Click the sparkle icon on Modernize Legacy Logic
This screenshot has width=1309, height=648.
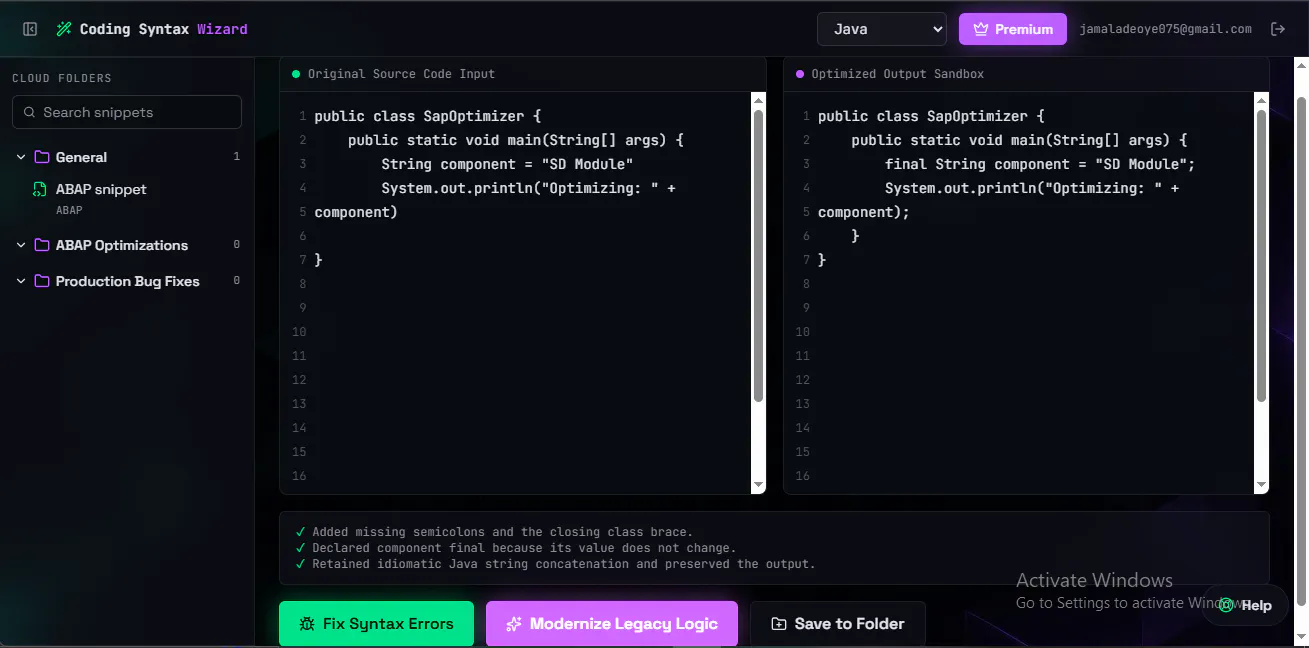click(514, 624)
